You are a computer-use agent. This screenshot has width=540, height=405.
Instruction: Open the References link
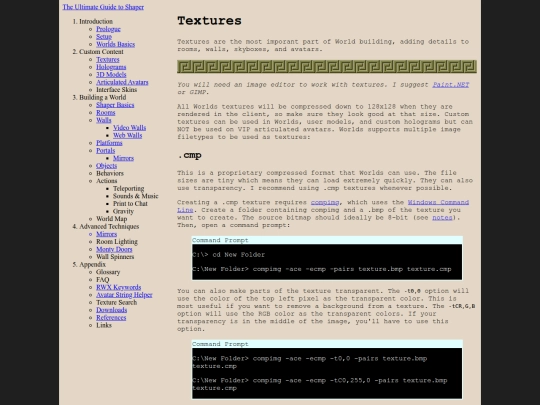click(x=111, y=317)
